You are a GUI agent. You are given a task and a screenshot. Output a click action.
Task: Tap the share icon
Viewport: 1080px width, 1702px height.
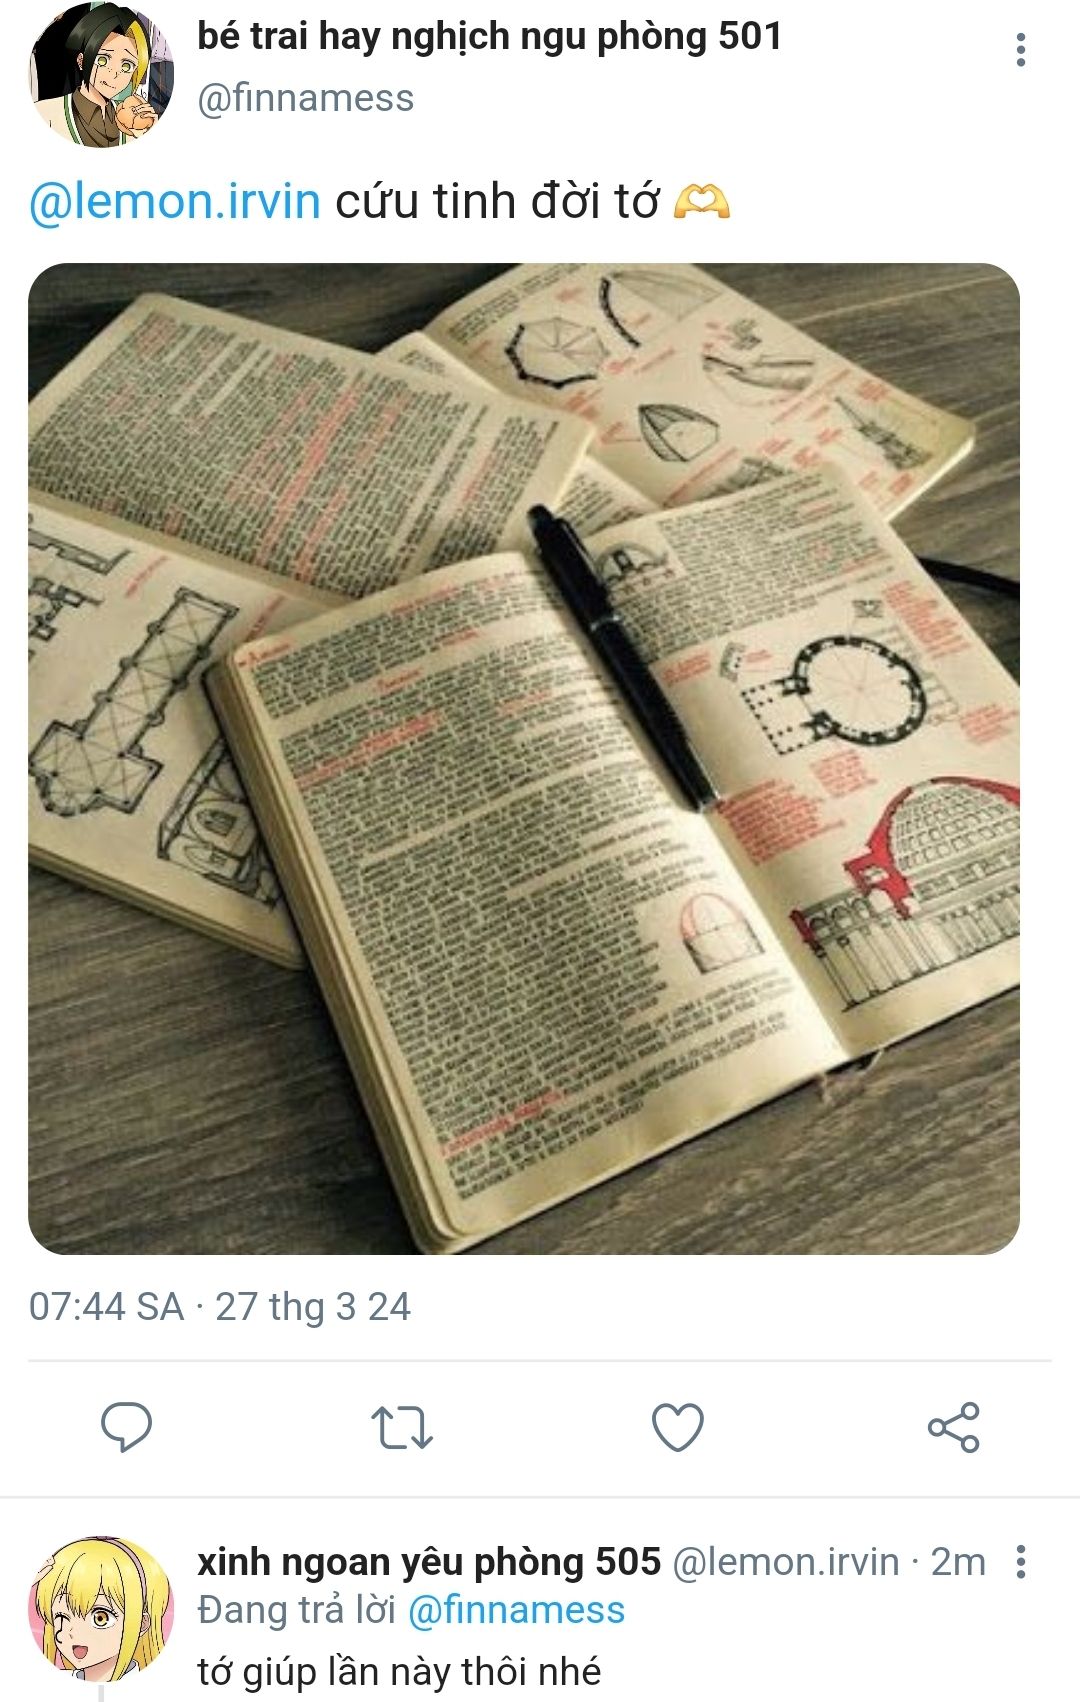pyautogui.click(x=954, y=1427)
